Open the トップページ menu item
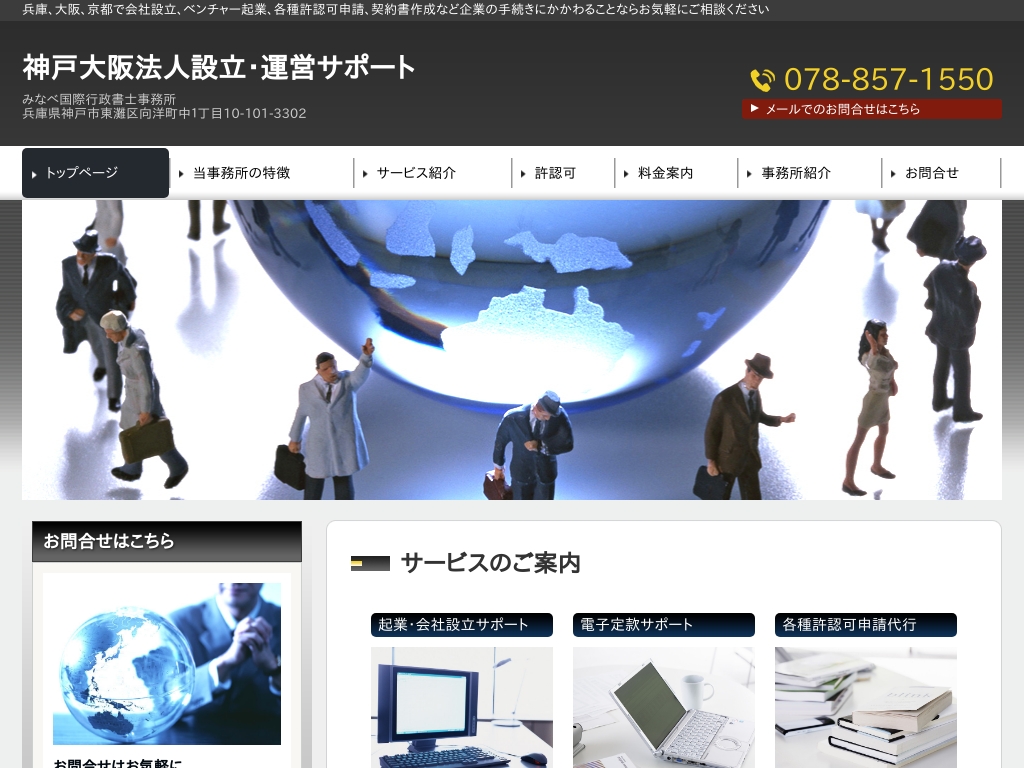This screenshot has height=768, width=1024. point(96,173)
